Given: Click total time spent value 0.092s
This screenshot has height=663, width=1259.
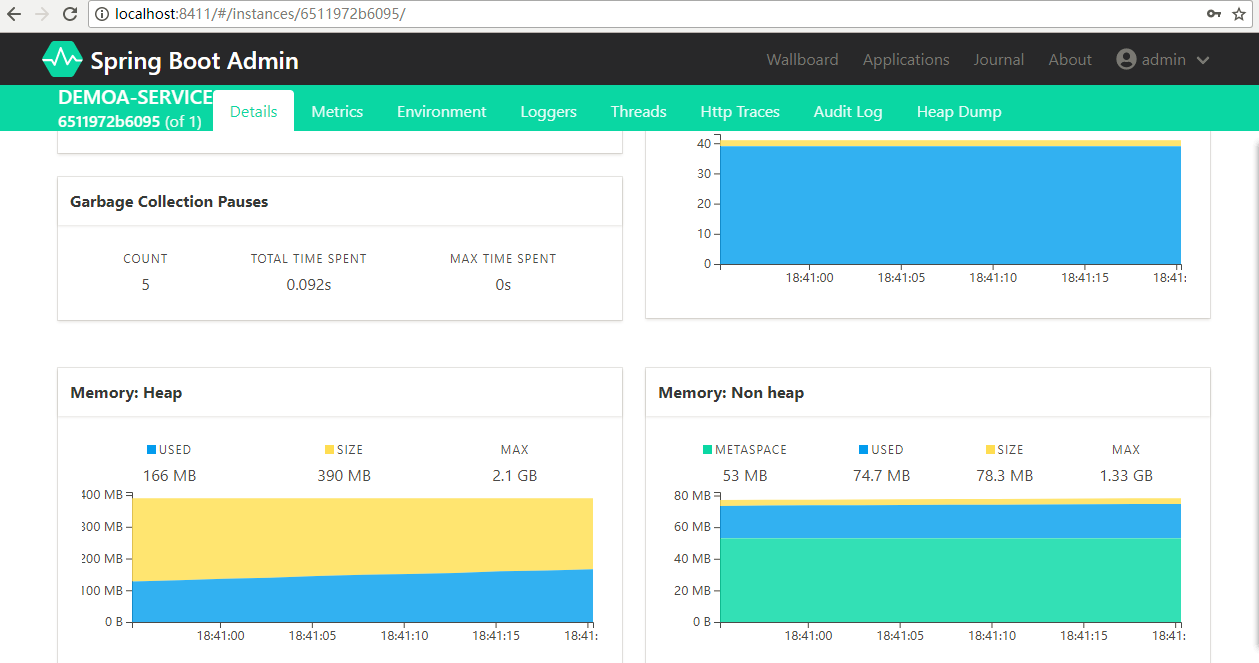Looking at the screenshot, I should click(309, 285).
